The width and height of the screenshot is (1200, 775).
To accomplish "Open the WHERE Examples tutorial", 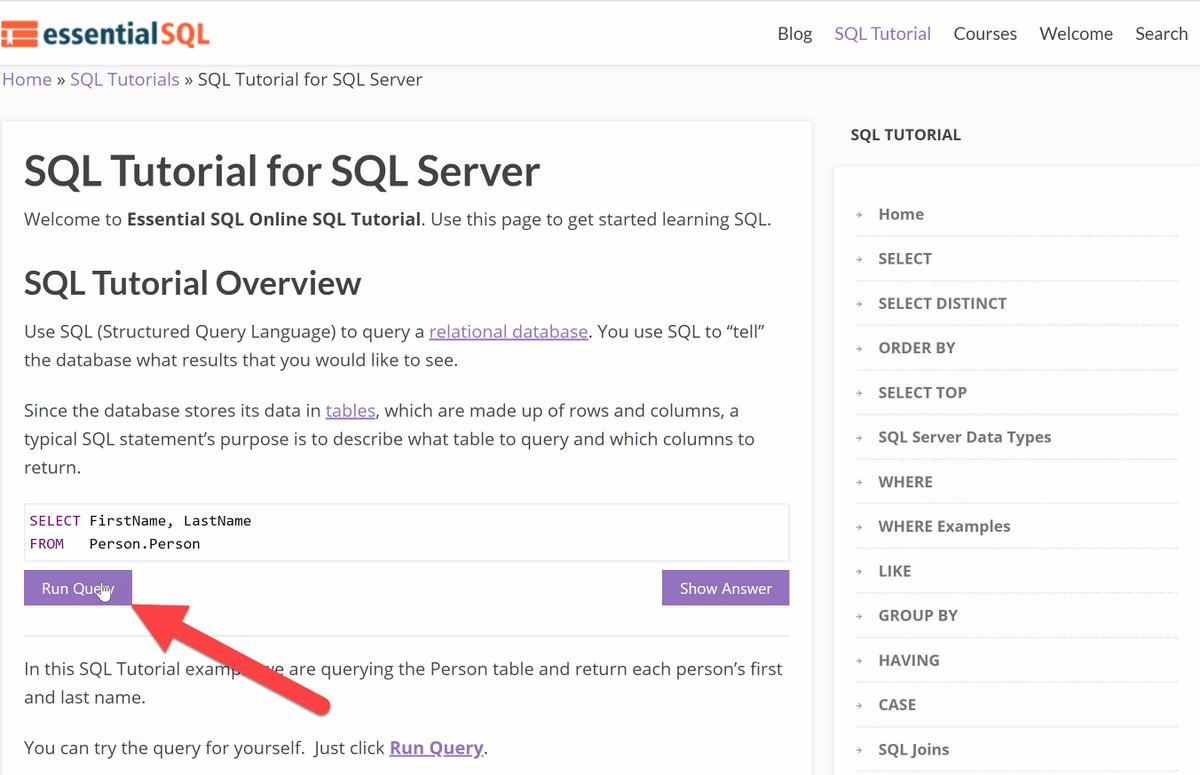I will [x=944, y=526].
